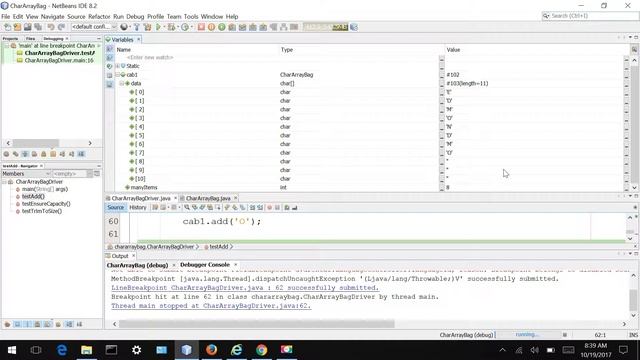Click the Undo toolbar icon
This screenshot has height=360, width=640.
[x=51, y=27]
